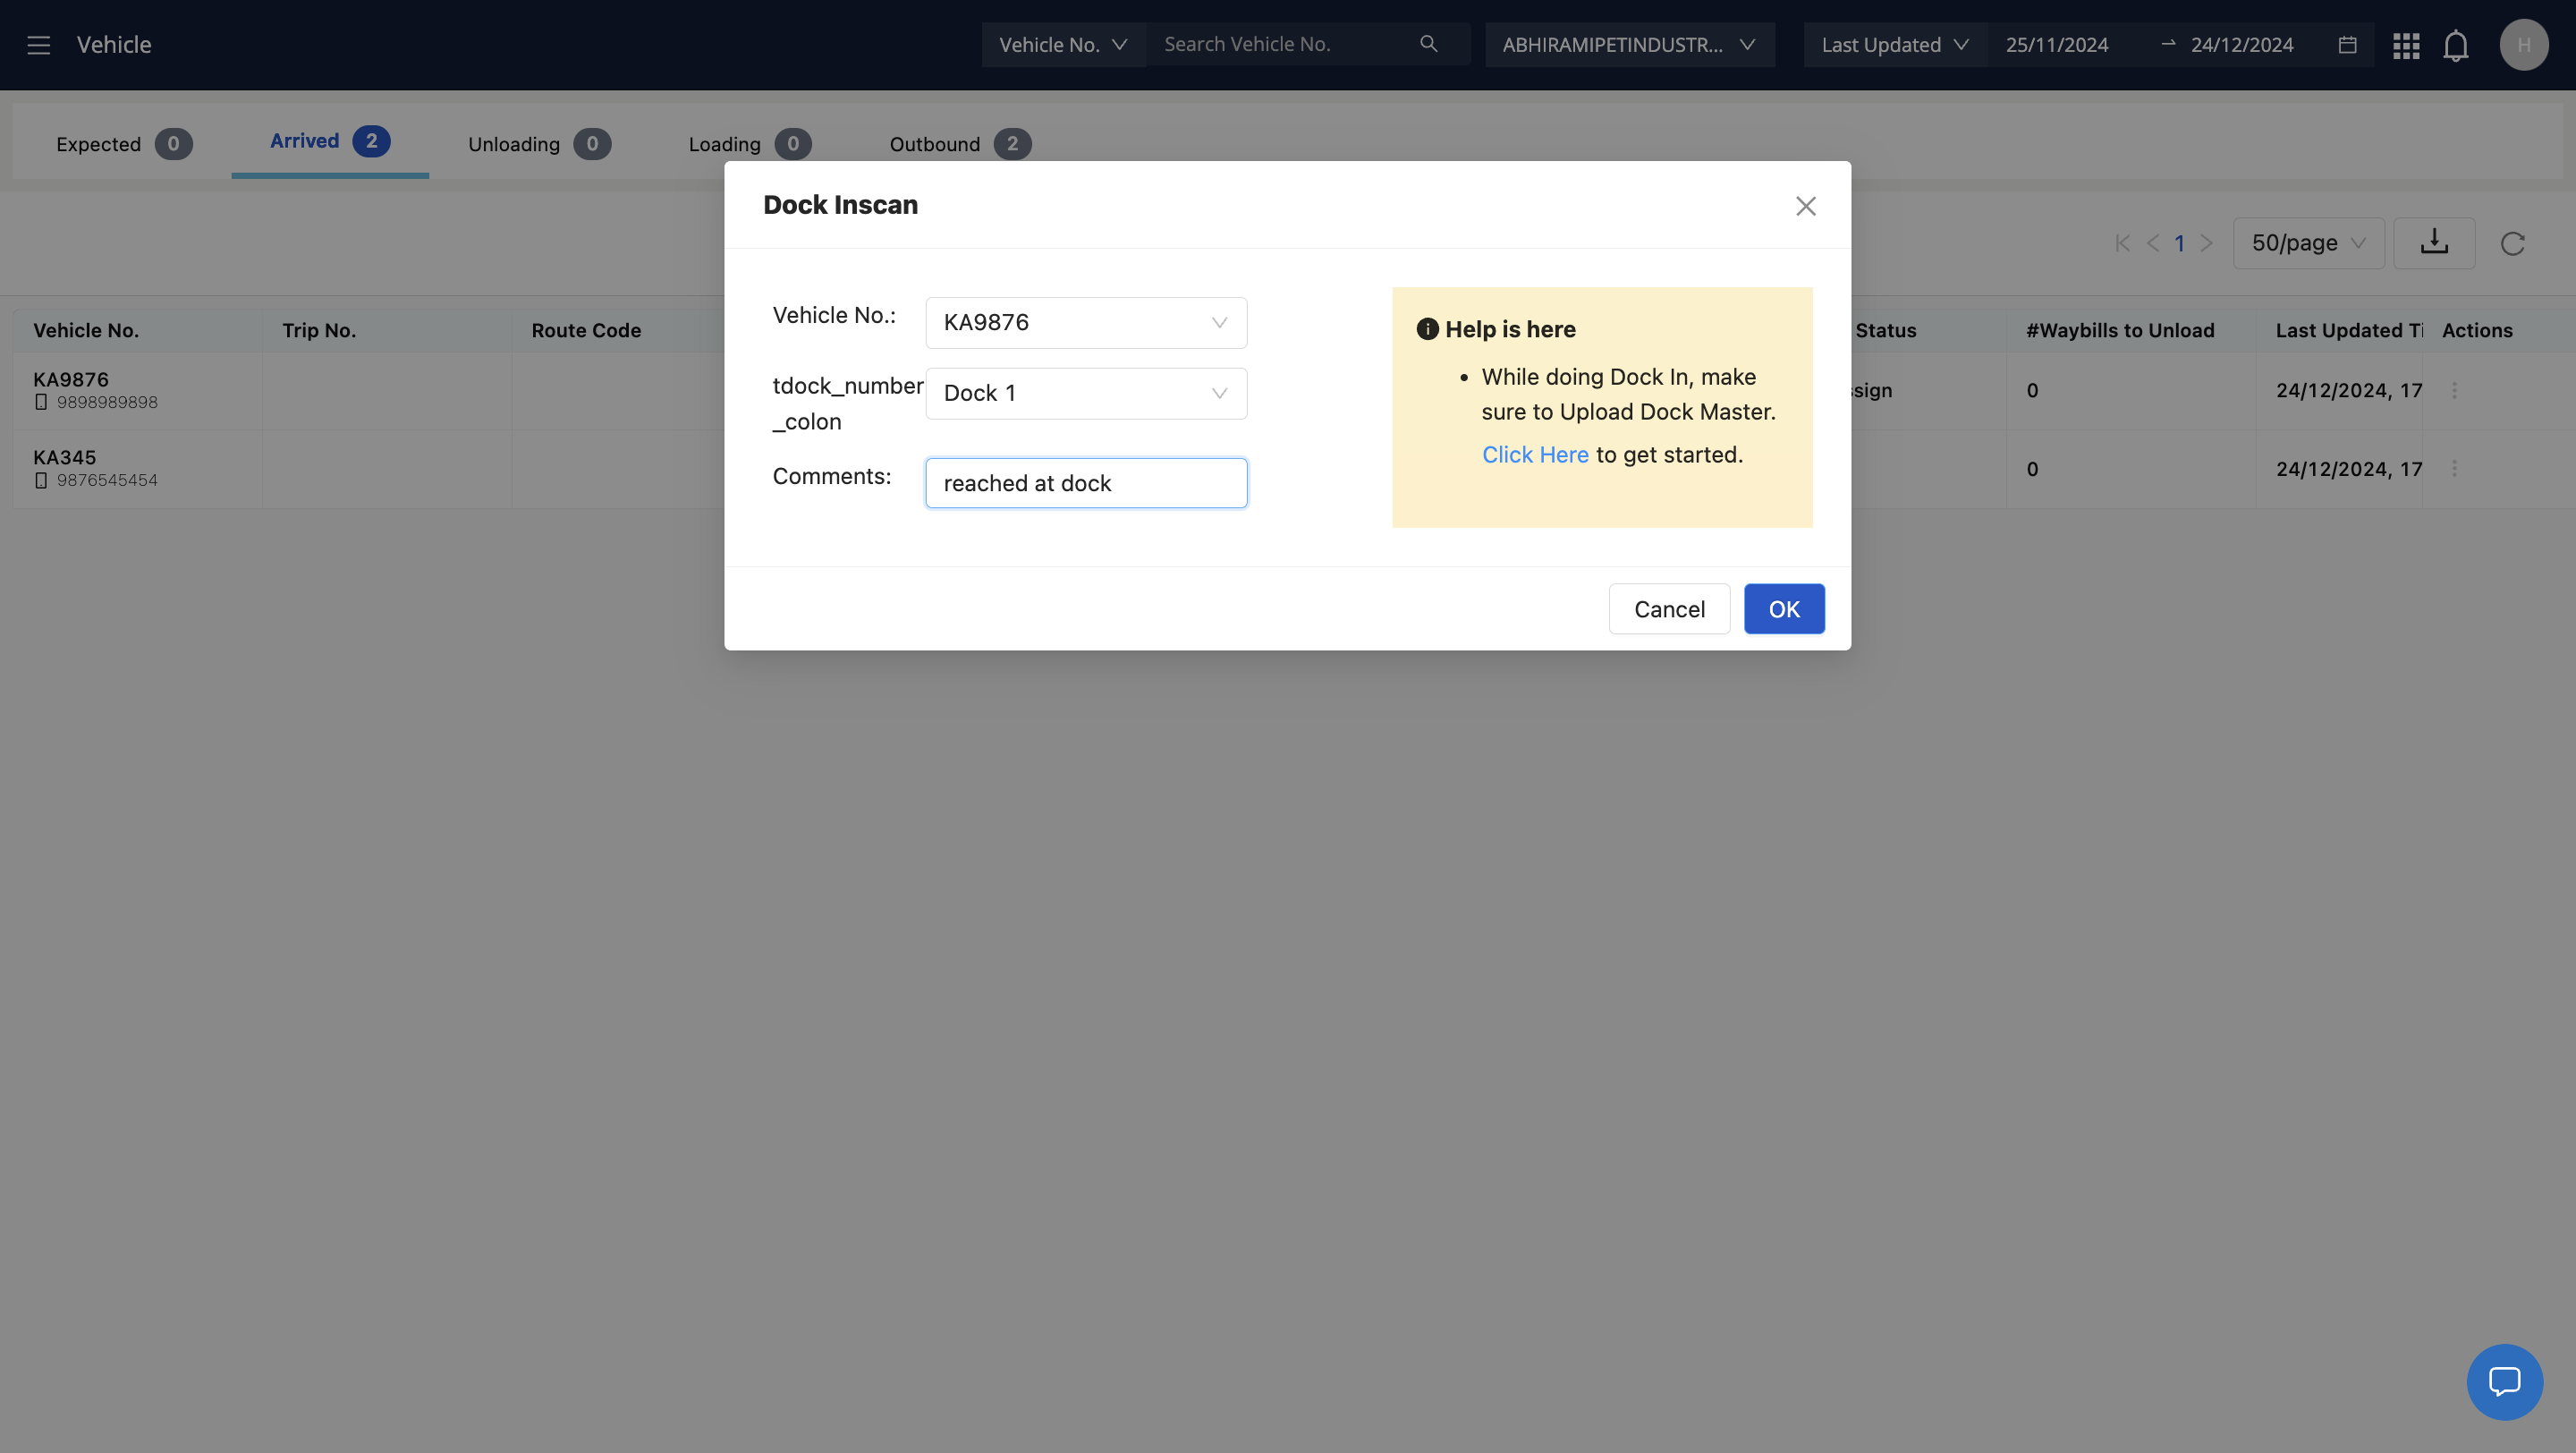Viewport: 2576px width, 1453px height.
Task: Click phone number 9898989898
Action: (x=107, y=402)
